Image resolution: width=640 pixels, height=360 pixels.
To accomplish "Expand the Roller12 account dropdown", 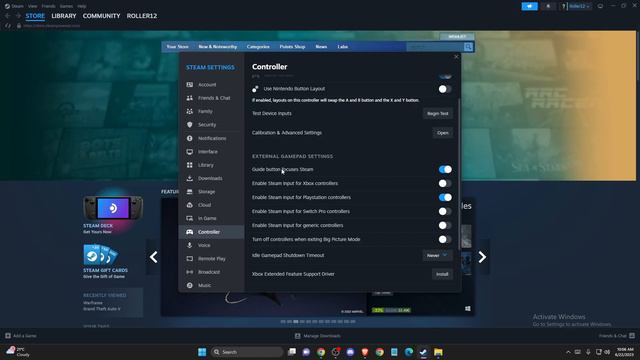I will (580, 6).
